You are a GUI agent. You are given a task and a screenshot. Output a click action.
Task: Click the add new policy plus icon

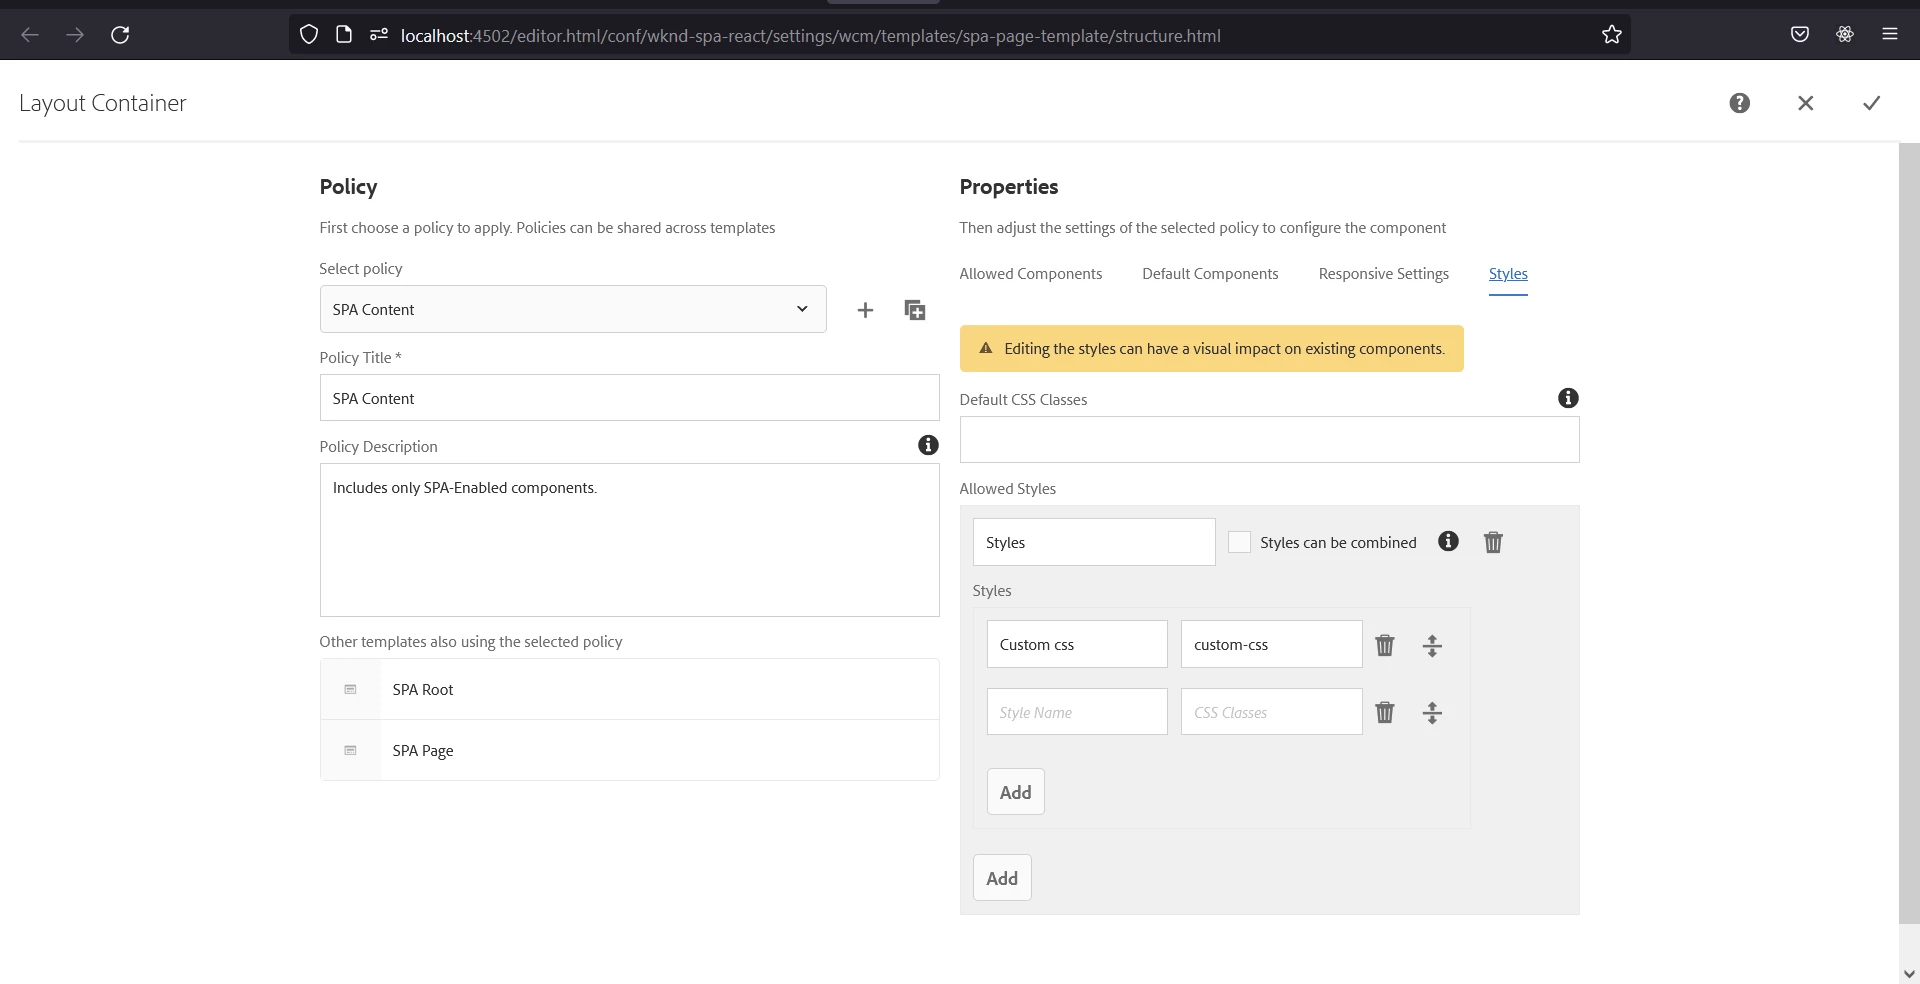pyautogui.click(x=865, y=310)
